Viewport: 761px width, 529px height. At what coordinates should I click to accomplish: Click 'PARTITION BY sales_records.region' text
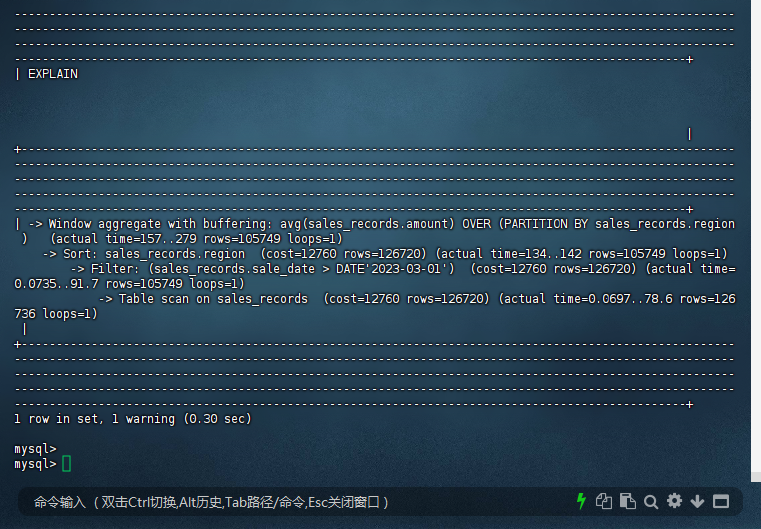(619, 224)
